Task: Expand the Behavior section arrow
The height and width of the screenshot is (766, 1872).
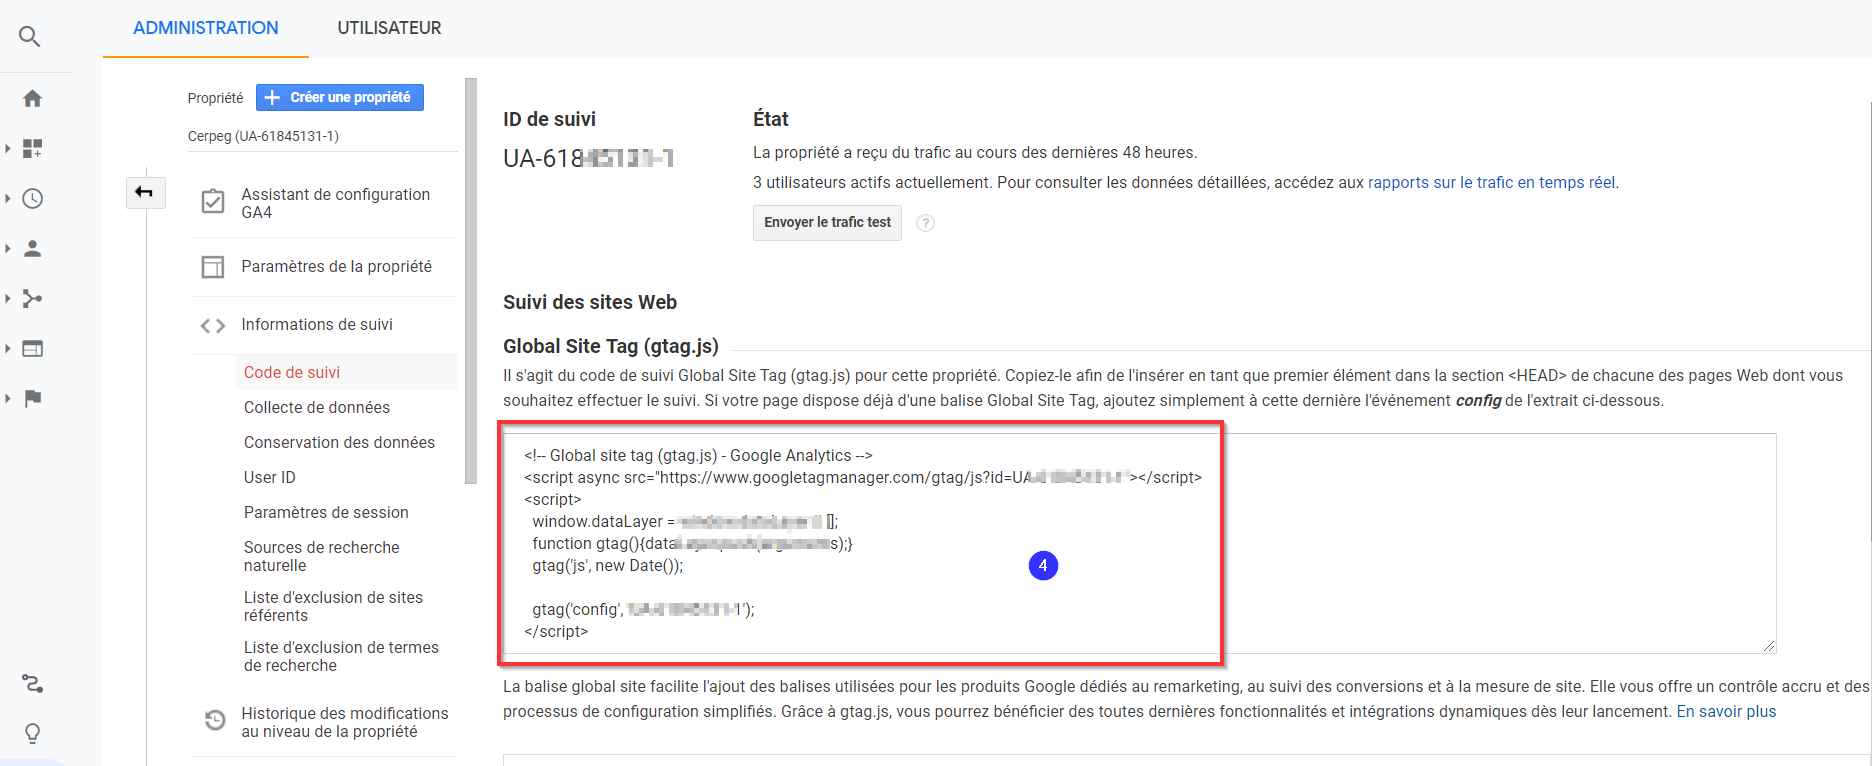Action: pyautogui.click(x=8, y=348)
